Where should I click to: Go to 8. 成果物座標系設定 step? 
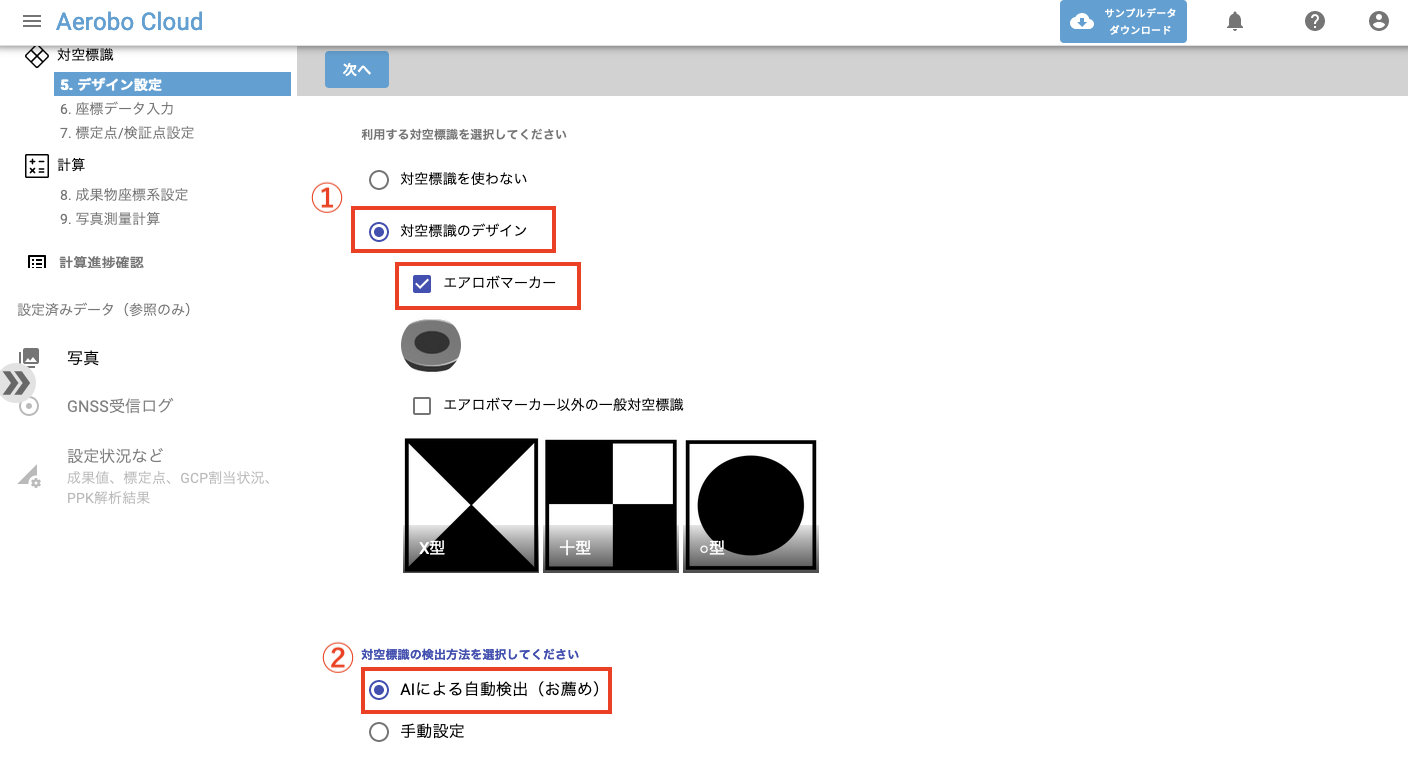124,194
